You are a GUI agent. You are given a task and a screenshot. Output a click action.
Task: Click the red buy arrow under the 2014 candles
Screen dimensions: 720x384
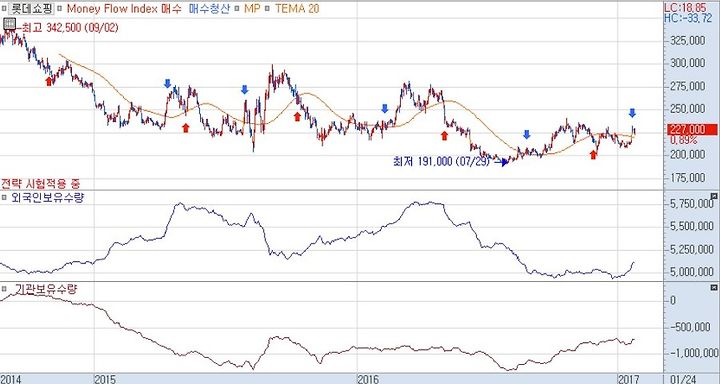point(49,81)
